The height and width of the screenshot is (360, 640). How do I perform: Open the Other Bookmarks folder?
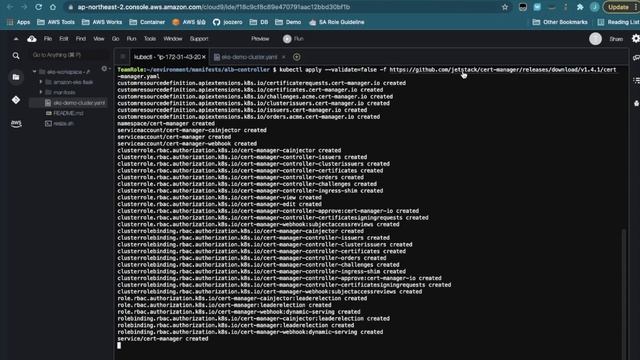point(560,22)
